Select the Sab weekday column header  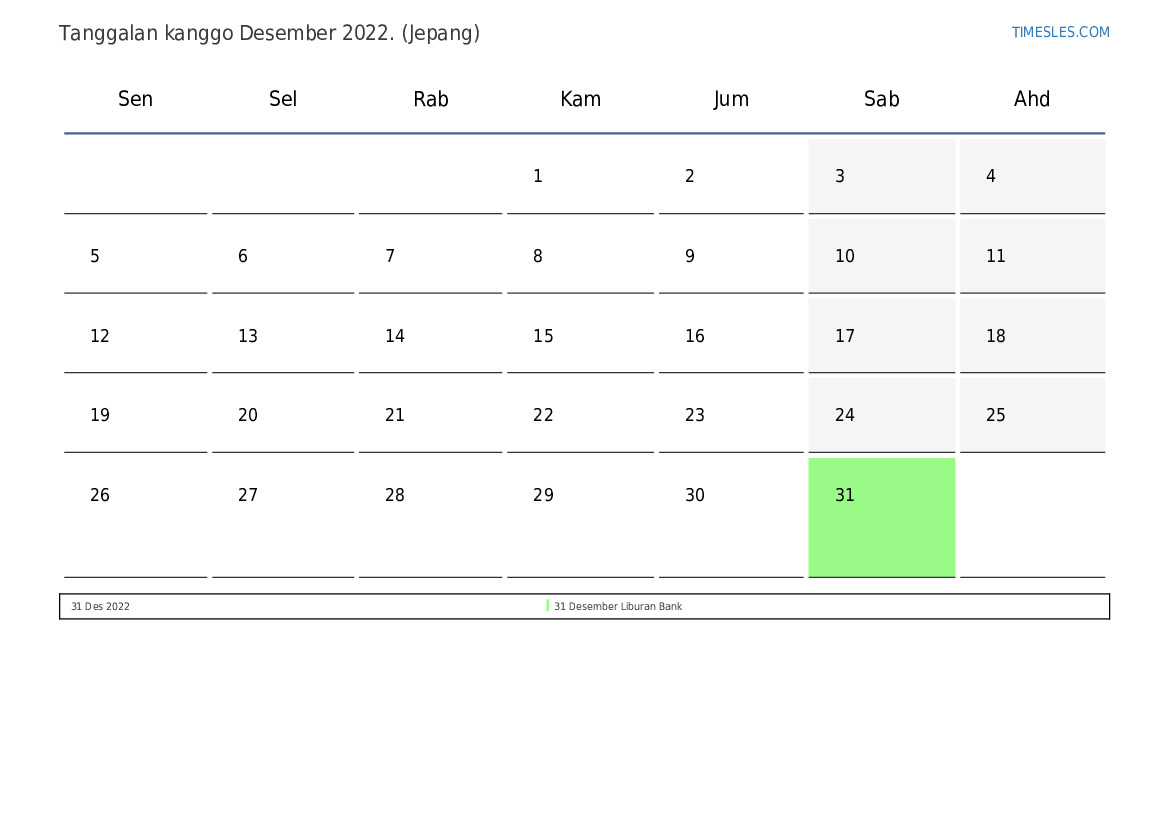pyautogui.click(x=881, y=99)
